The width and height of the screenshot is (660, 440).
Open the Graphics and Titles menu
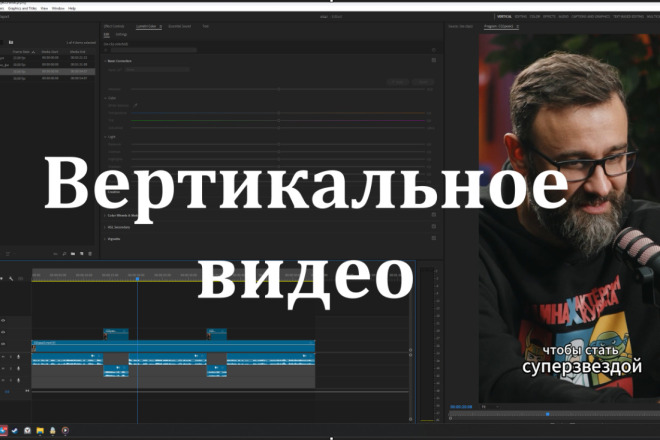point(22,8)
